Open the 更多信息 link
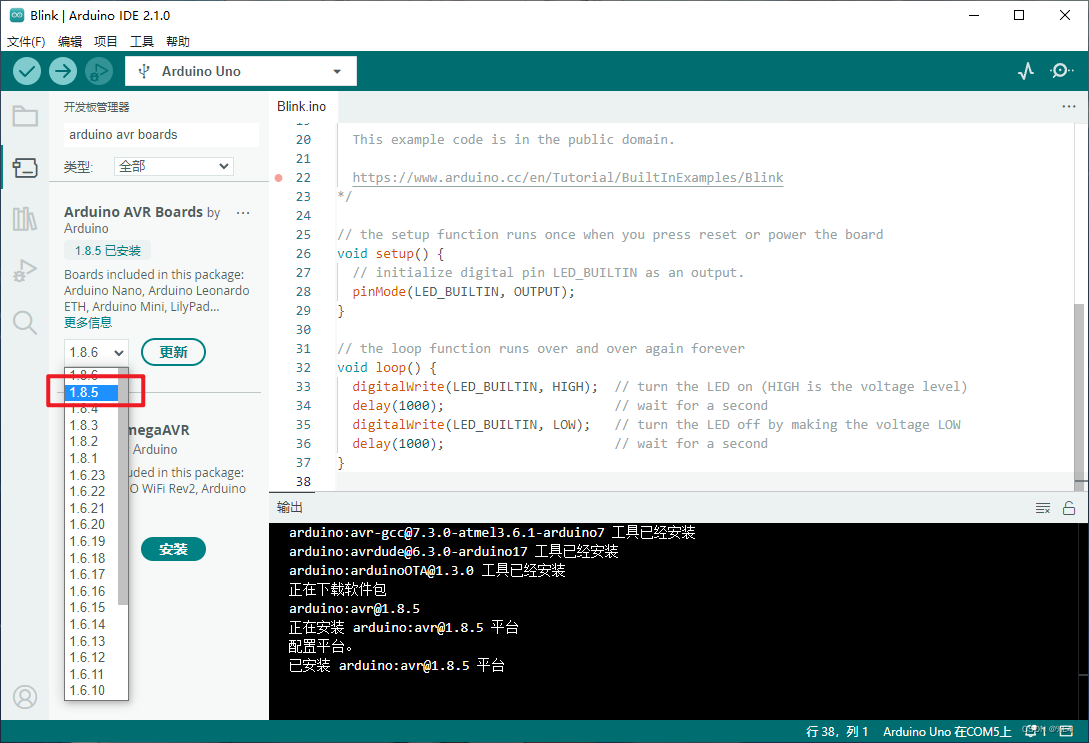Image resolution: width=1089 pixels, height=743 pixels. tap(88, 323)
